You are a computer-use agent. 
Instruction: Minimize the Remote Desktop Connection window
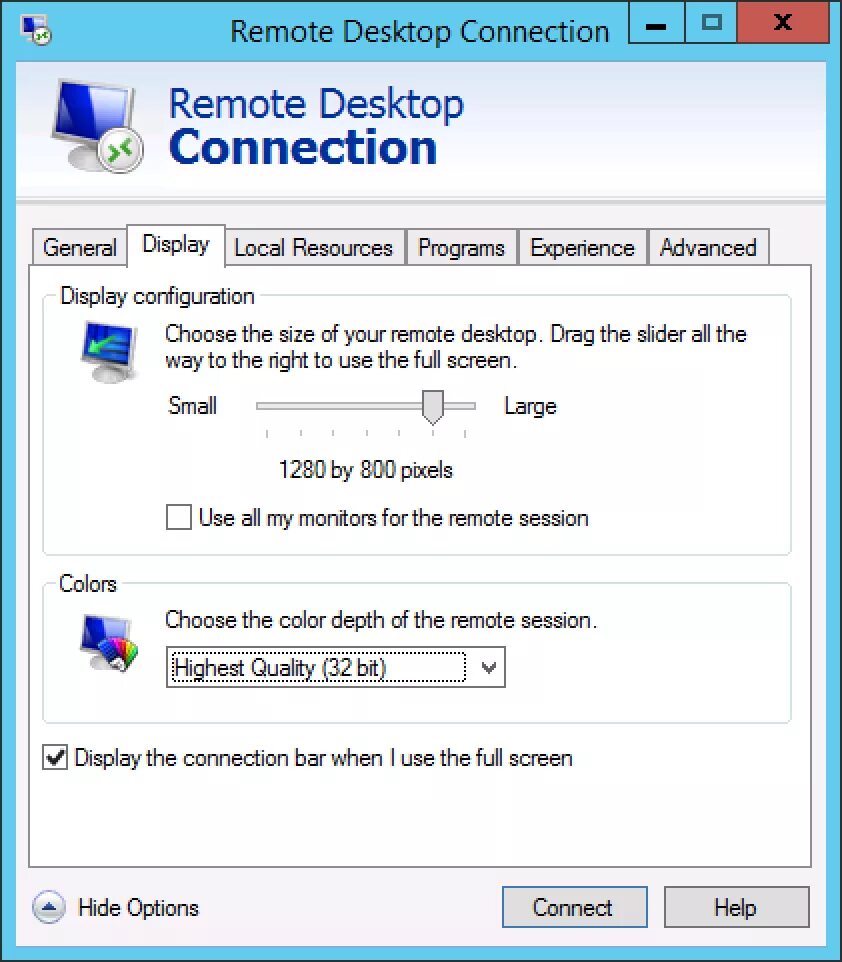657,23
